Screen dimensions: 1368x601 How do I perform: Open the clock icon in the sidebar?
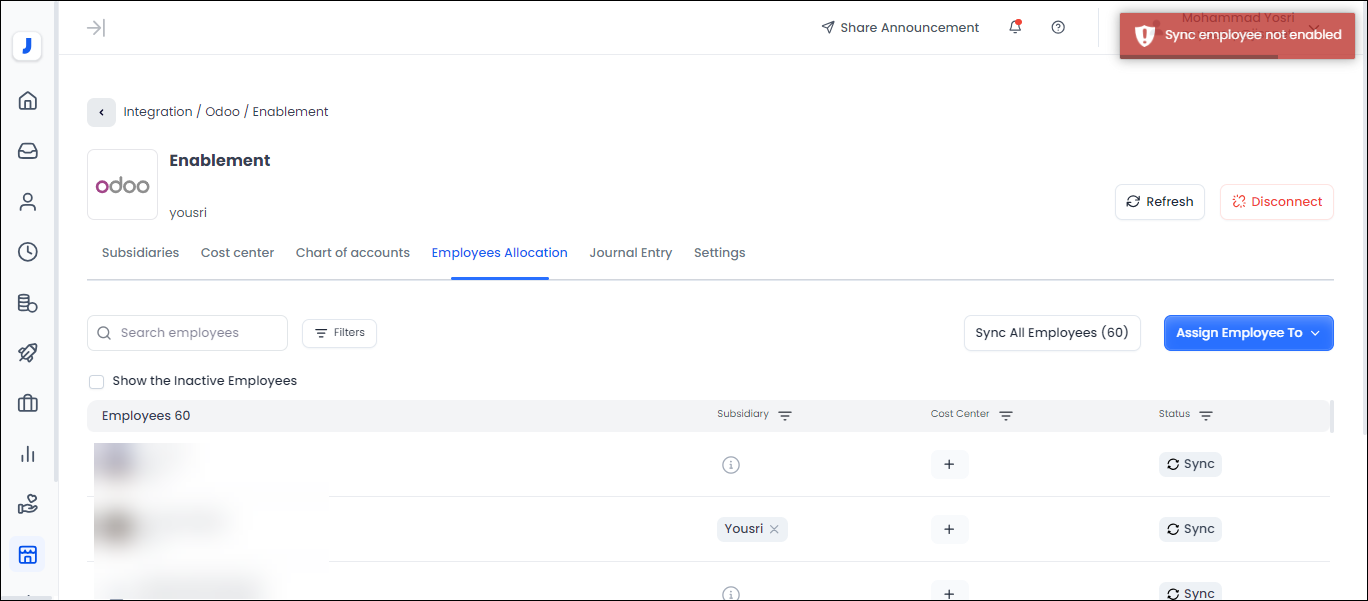28,252
